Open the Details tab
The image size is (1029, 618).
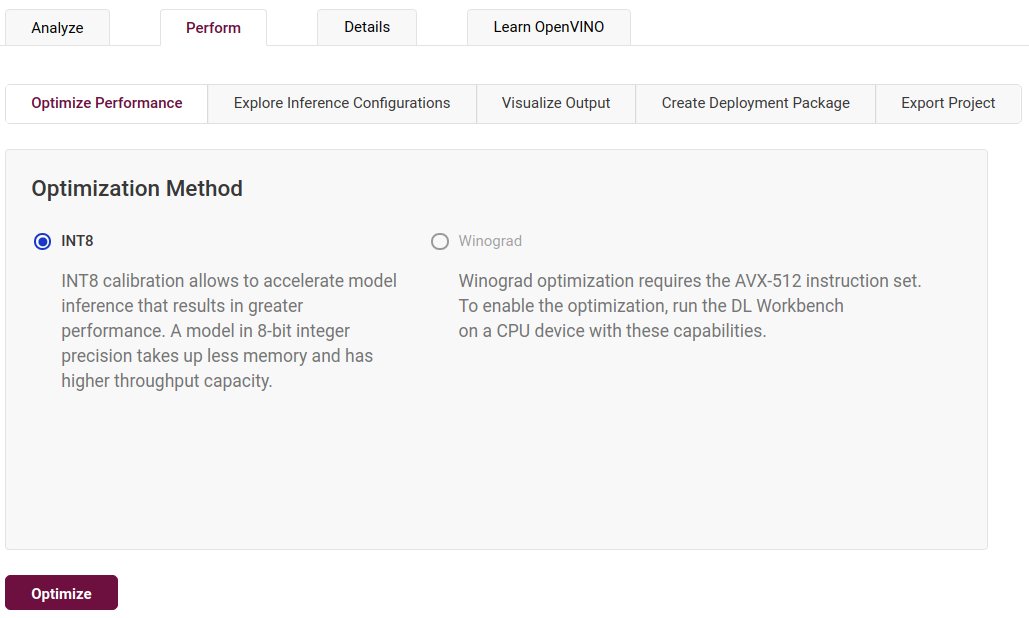[x=367, y=27]
